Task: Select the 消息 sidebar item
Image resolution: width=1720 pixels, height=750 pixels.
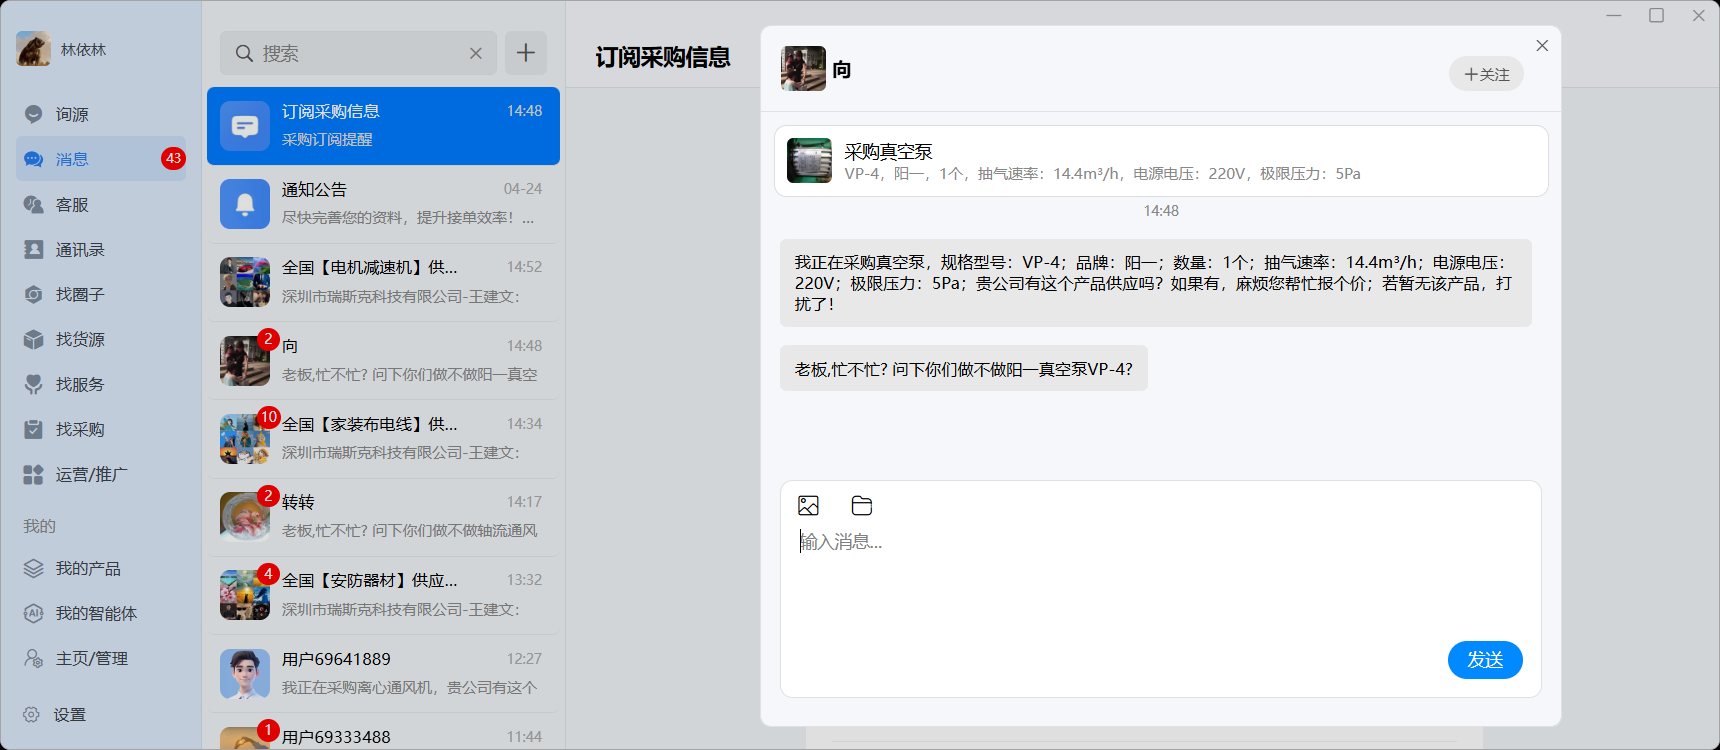Action: tap(100, 159)
